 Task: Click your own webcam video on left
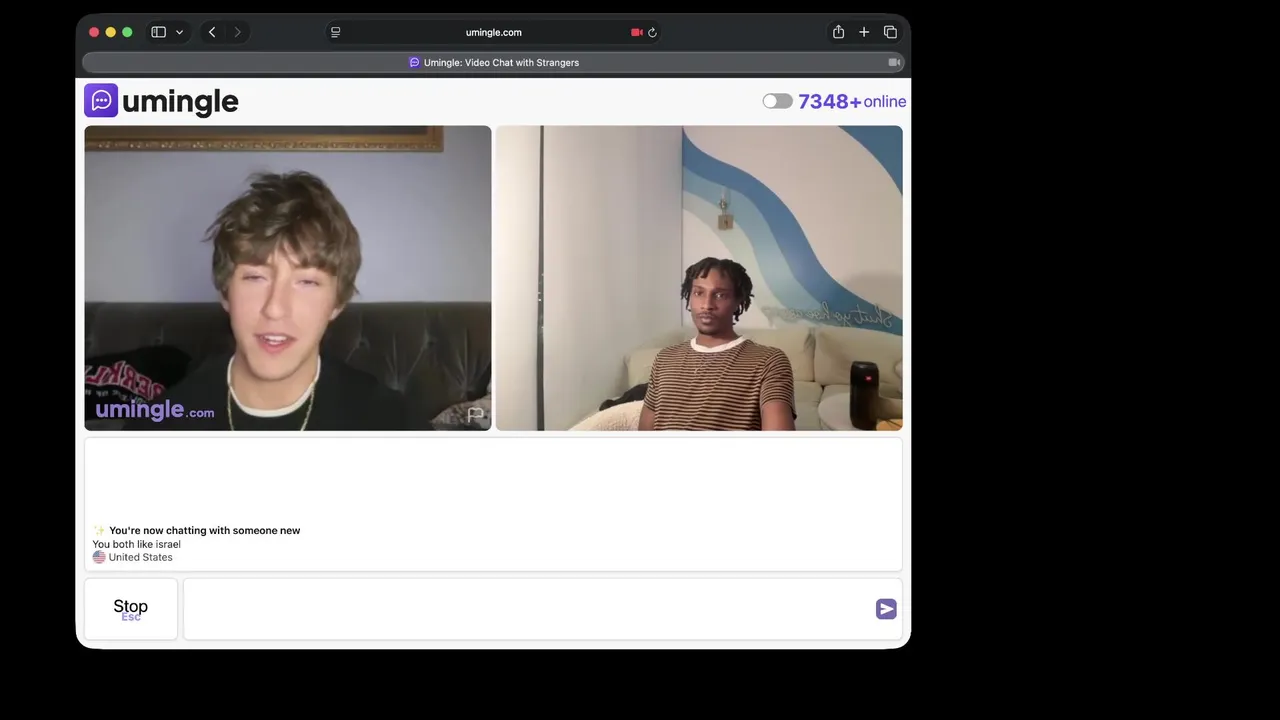point(288,278)
